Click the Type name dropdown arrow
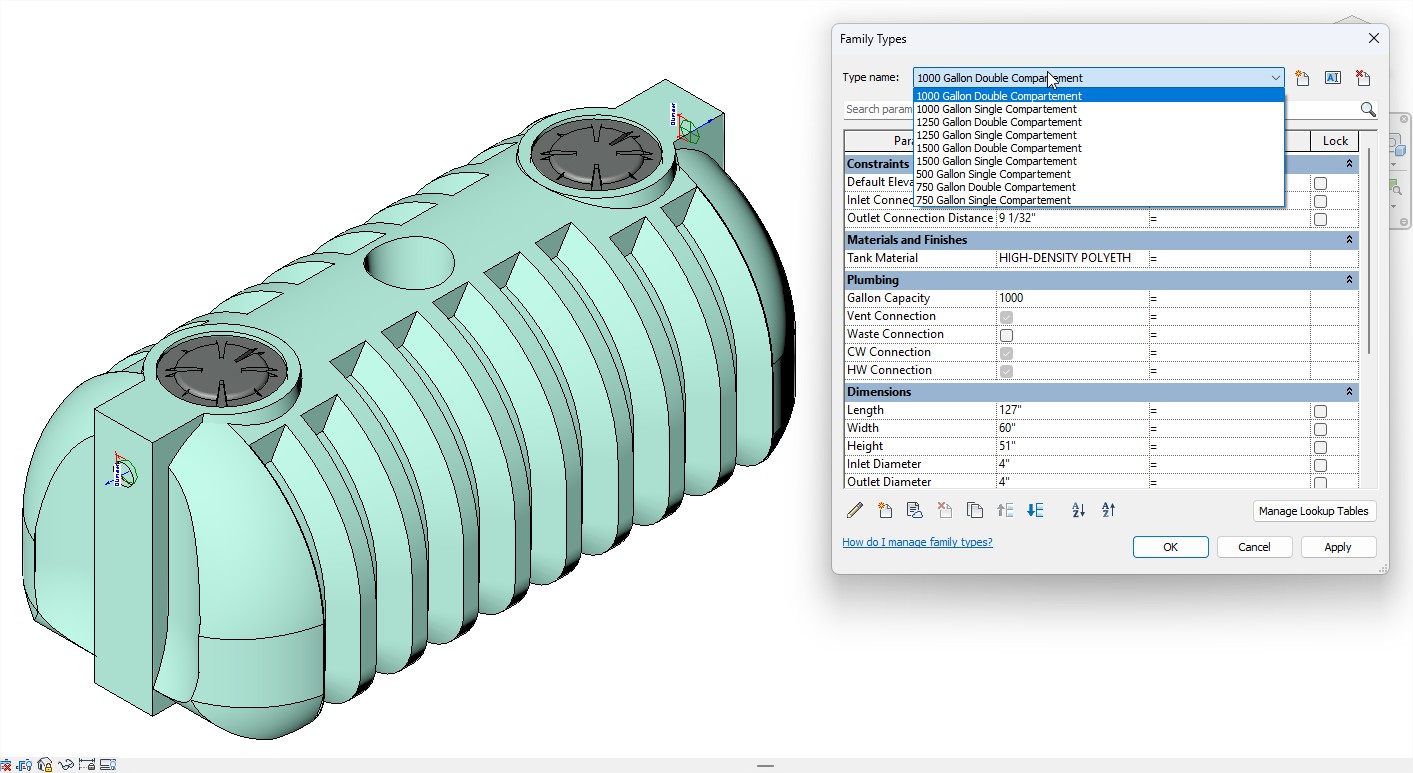This screenshot has width=1413, height=773. [x=1275, y=78]
